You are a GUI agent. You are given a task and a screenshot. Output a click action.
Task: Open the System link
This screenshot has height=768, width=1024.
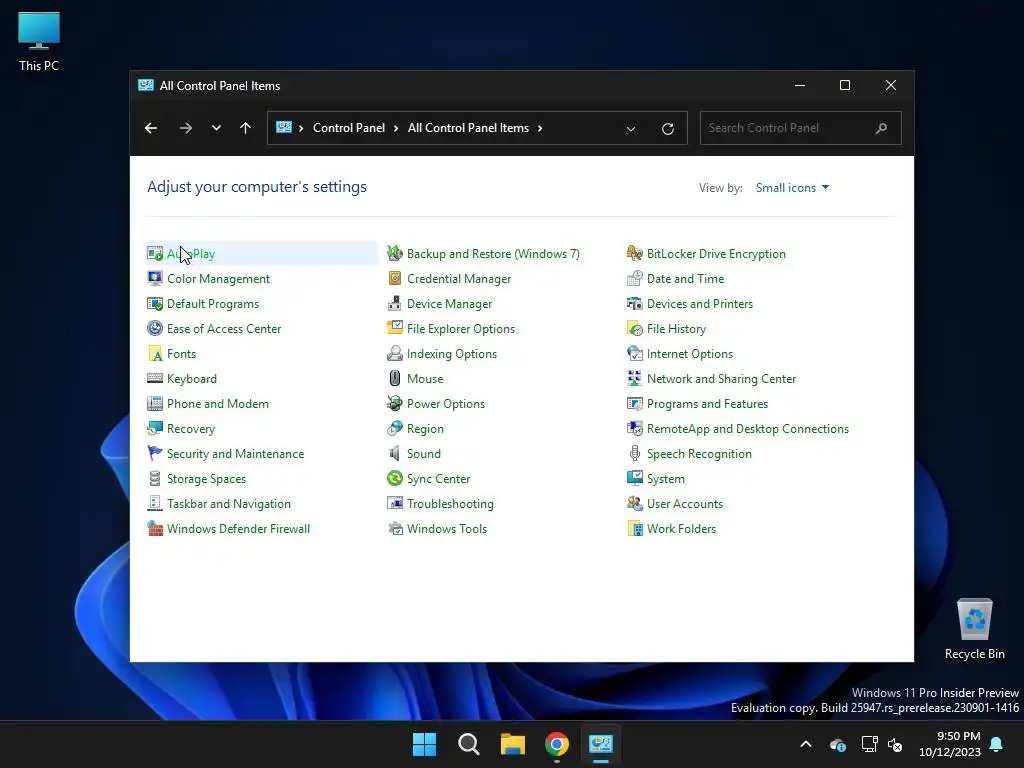coord(665,479)
